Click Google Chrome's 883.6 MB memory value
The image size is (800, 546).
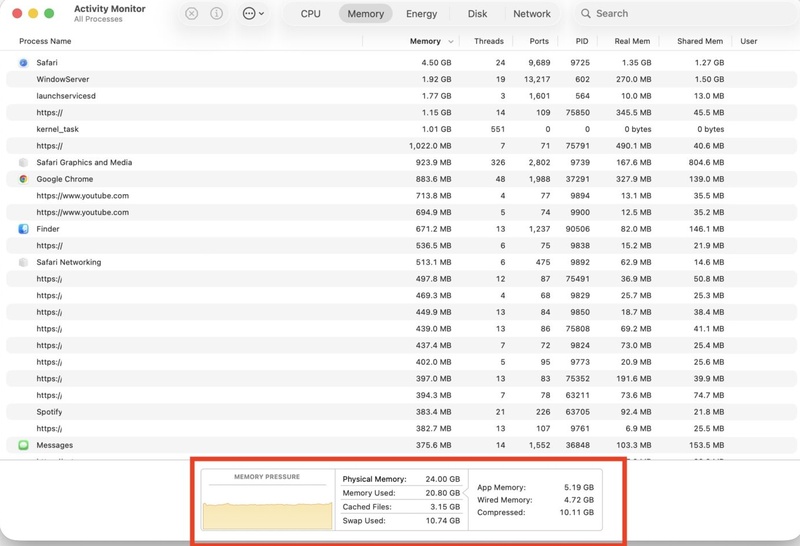(x=434, y=179)
